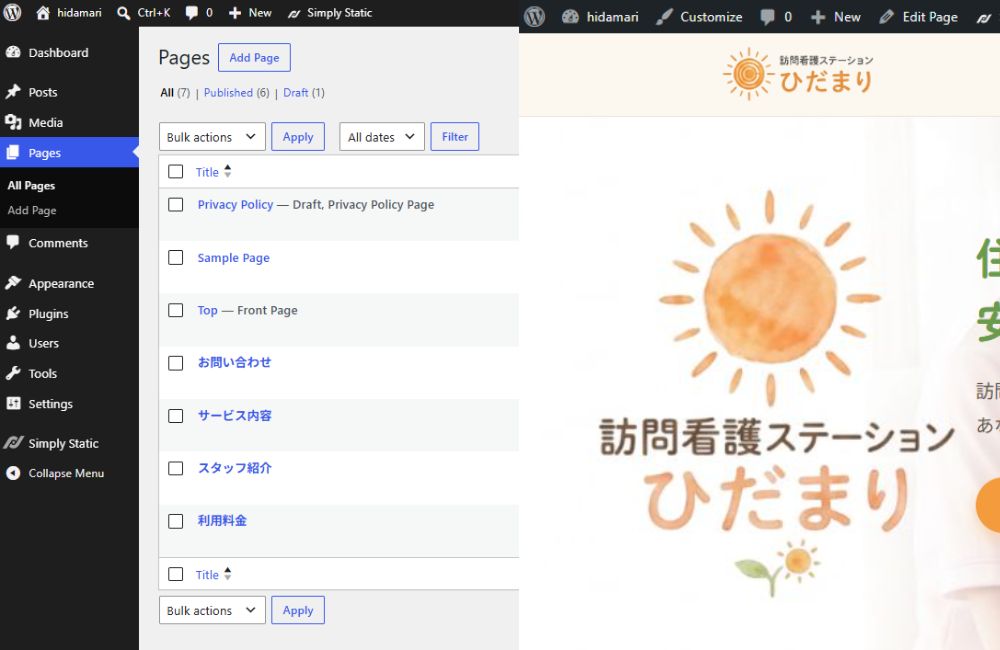The image size is (1000, 650).
Task: Sort by the Title column in the footer
Action: pos(214,574)
